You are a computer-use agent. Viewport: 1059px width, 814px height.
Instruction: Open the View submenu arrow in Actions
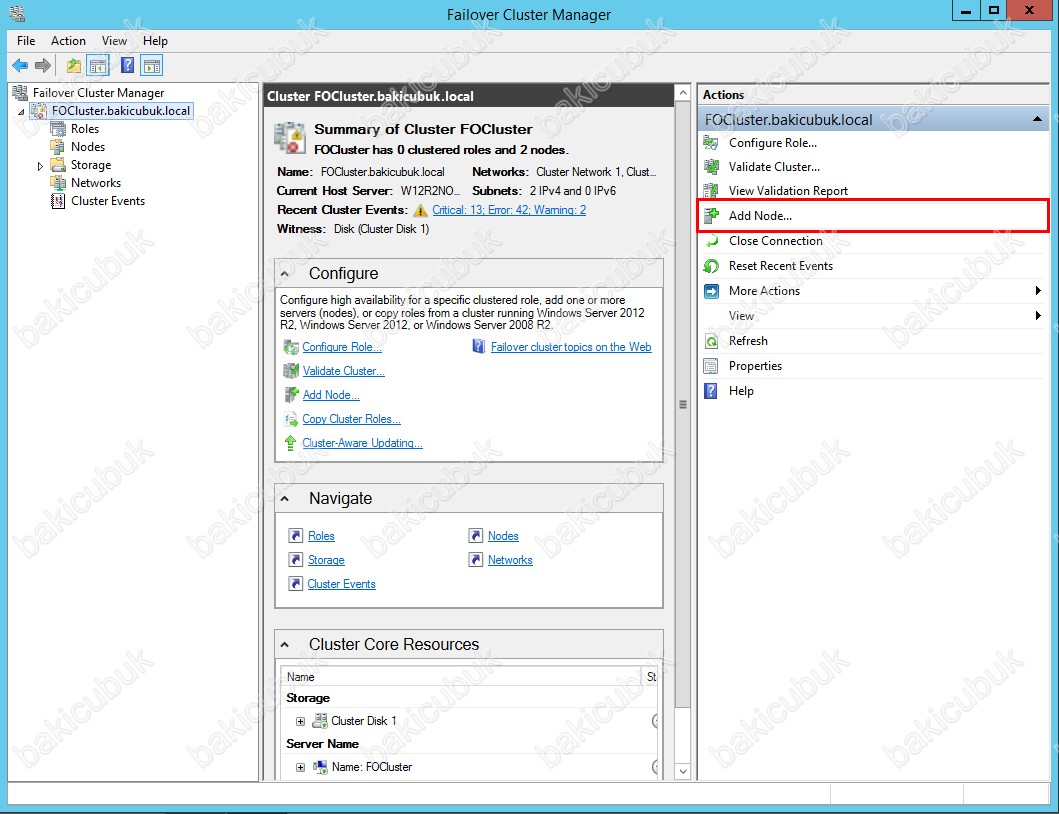1038,315
